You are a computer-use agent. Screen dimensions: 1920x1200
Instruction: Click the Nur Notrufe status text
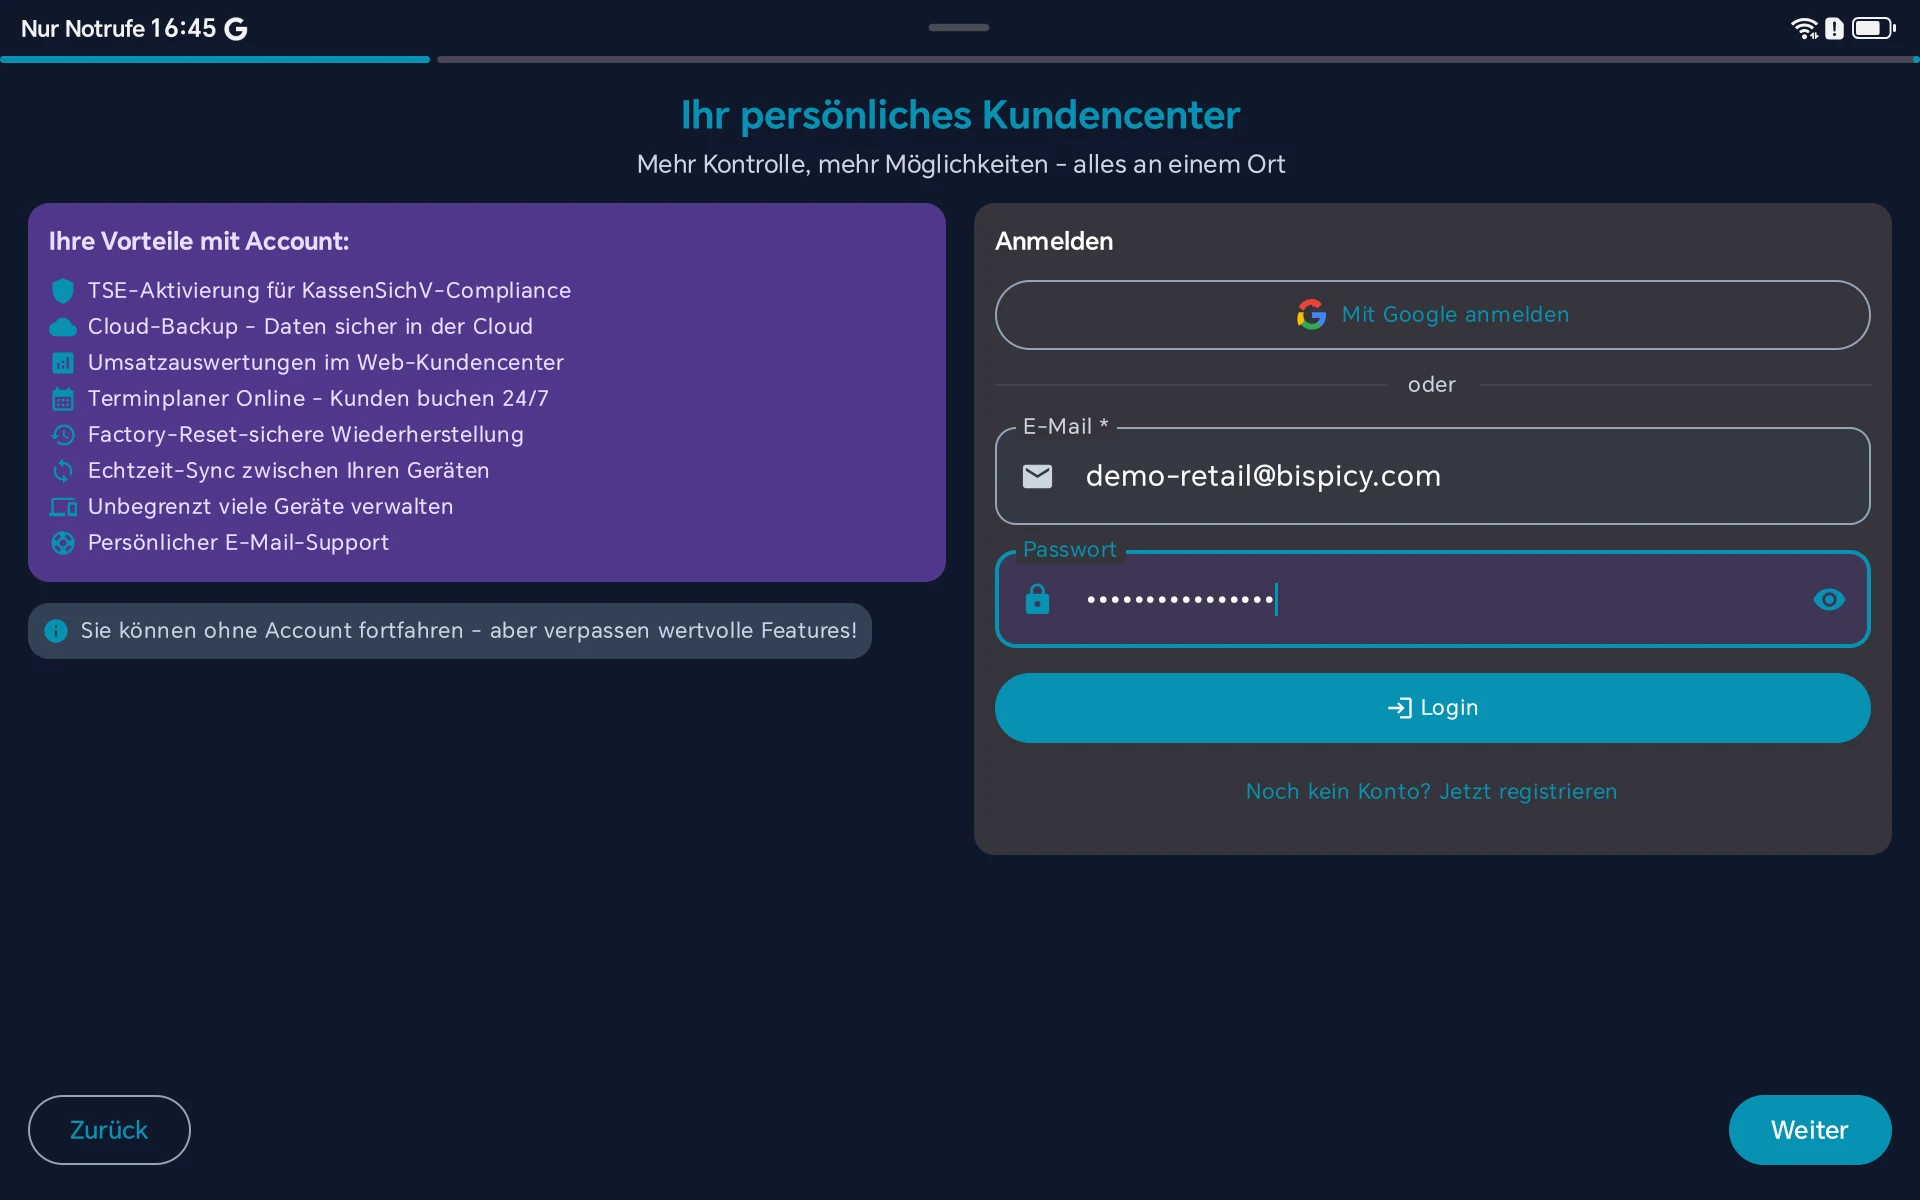click(83, 28)
